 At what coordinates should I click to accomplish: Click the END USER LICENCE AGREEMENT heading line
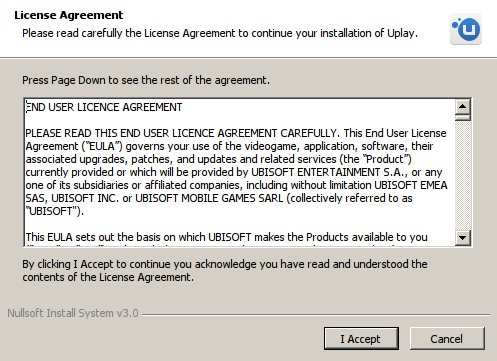104,107
